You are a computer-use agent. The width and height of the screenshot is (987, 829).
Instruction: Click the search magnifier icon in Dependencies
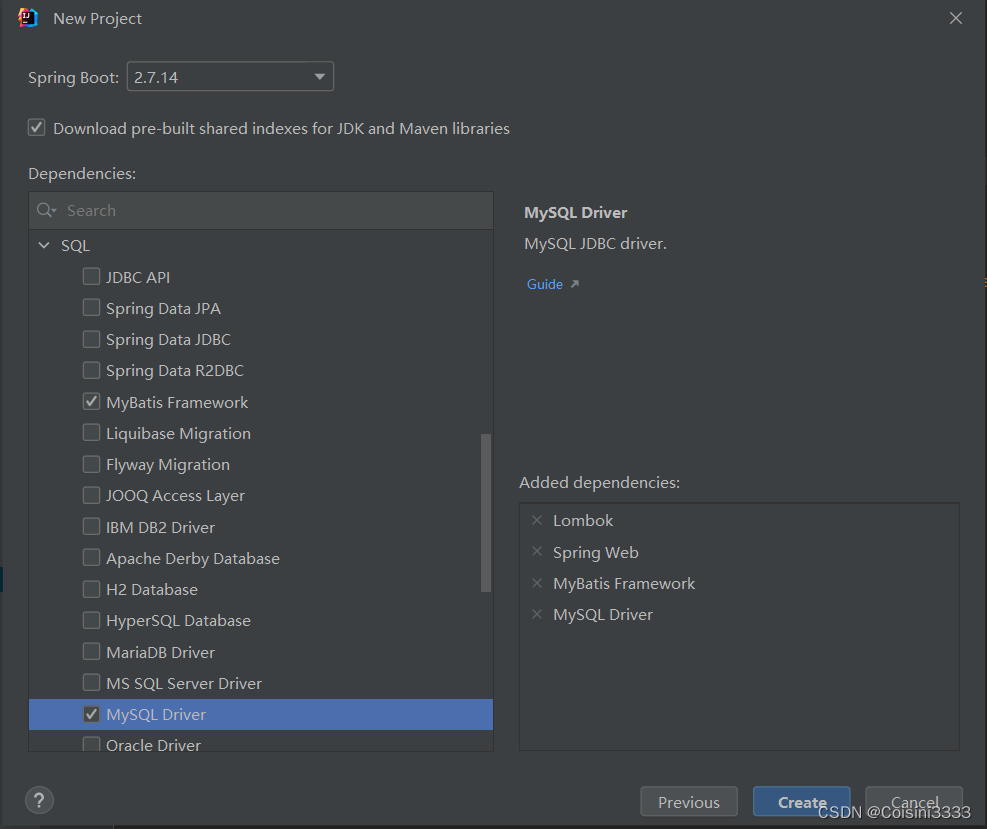45,210
